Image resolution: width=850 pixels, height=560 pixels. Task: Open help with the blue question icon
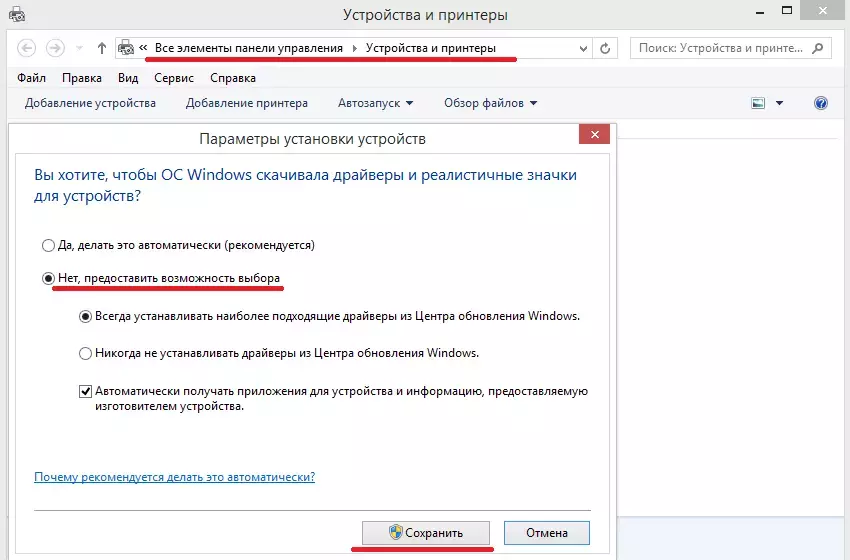pos(821,103)
